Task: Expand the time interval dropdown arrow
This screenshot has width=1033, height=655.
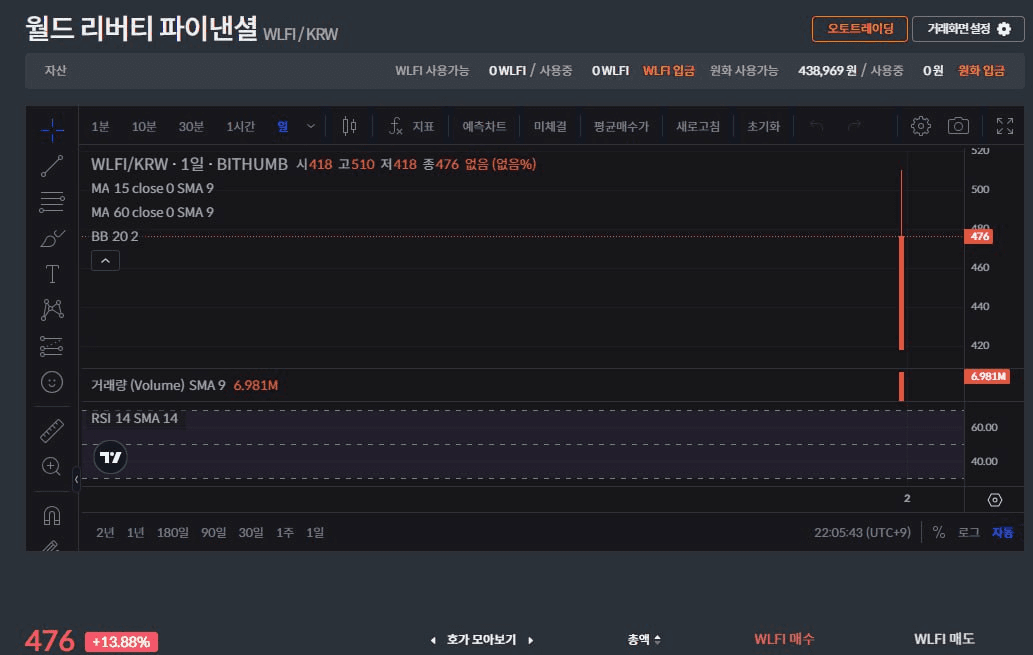Action: [x=311, y=126]
